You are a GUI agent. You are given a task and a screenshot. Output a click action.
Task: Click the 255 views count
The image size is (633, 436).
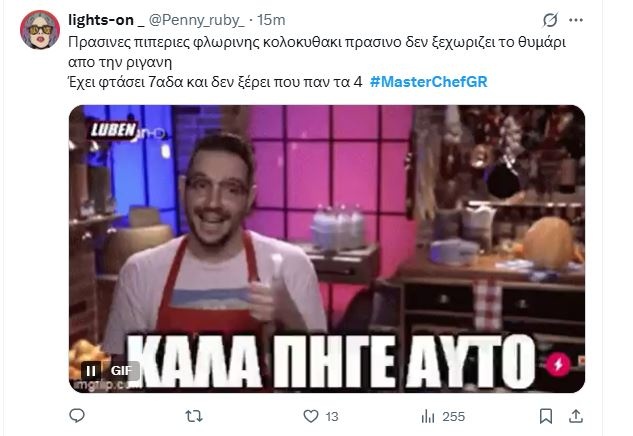(x=453, y=417)
